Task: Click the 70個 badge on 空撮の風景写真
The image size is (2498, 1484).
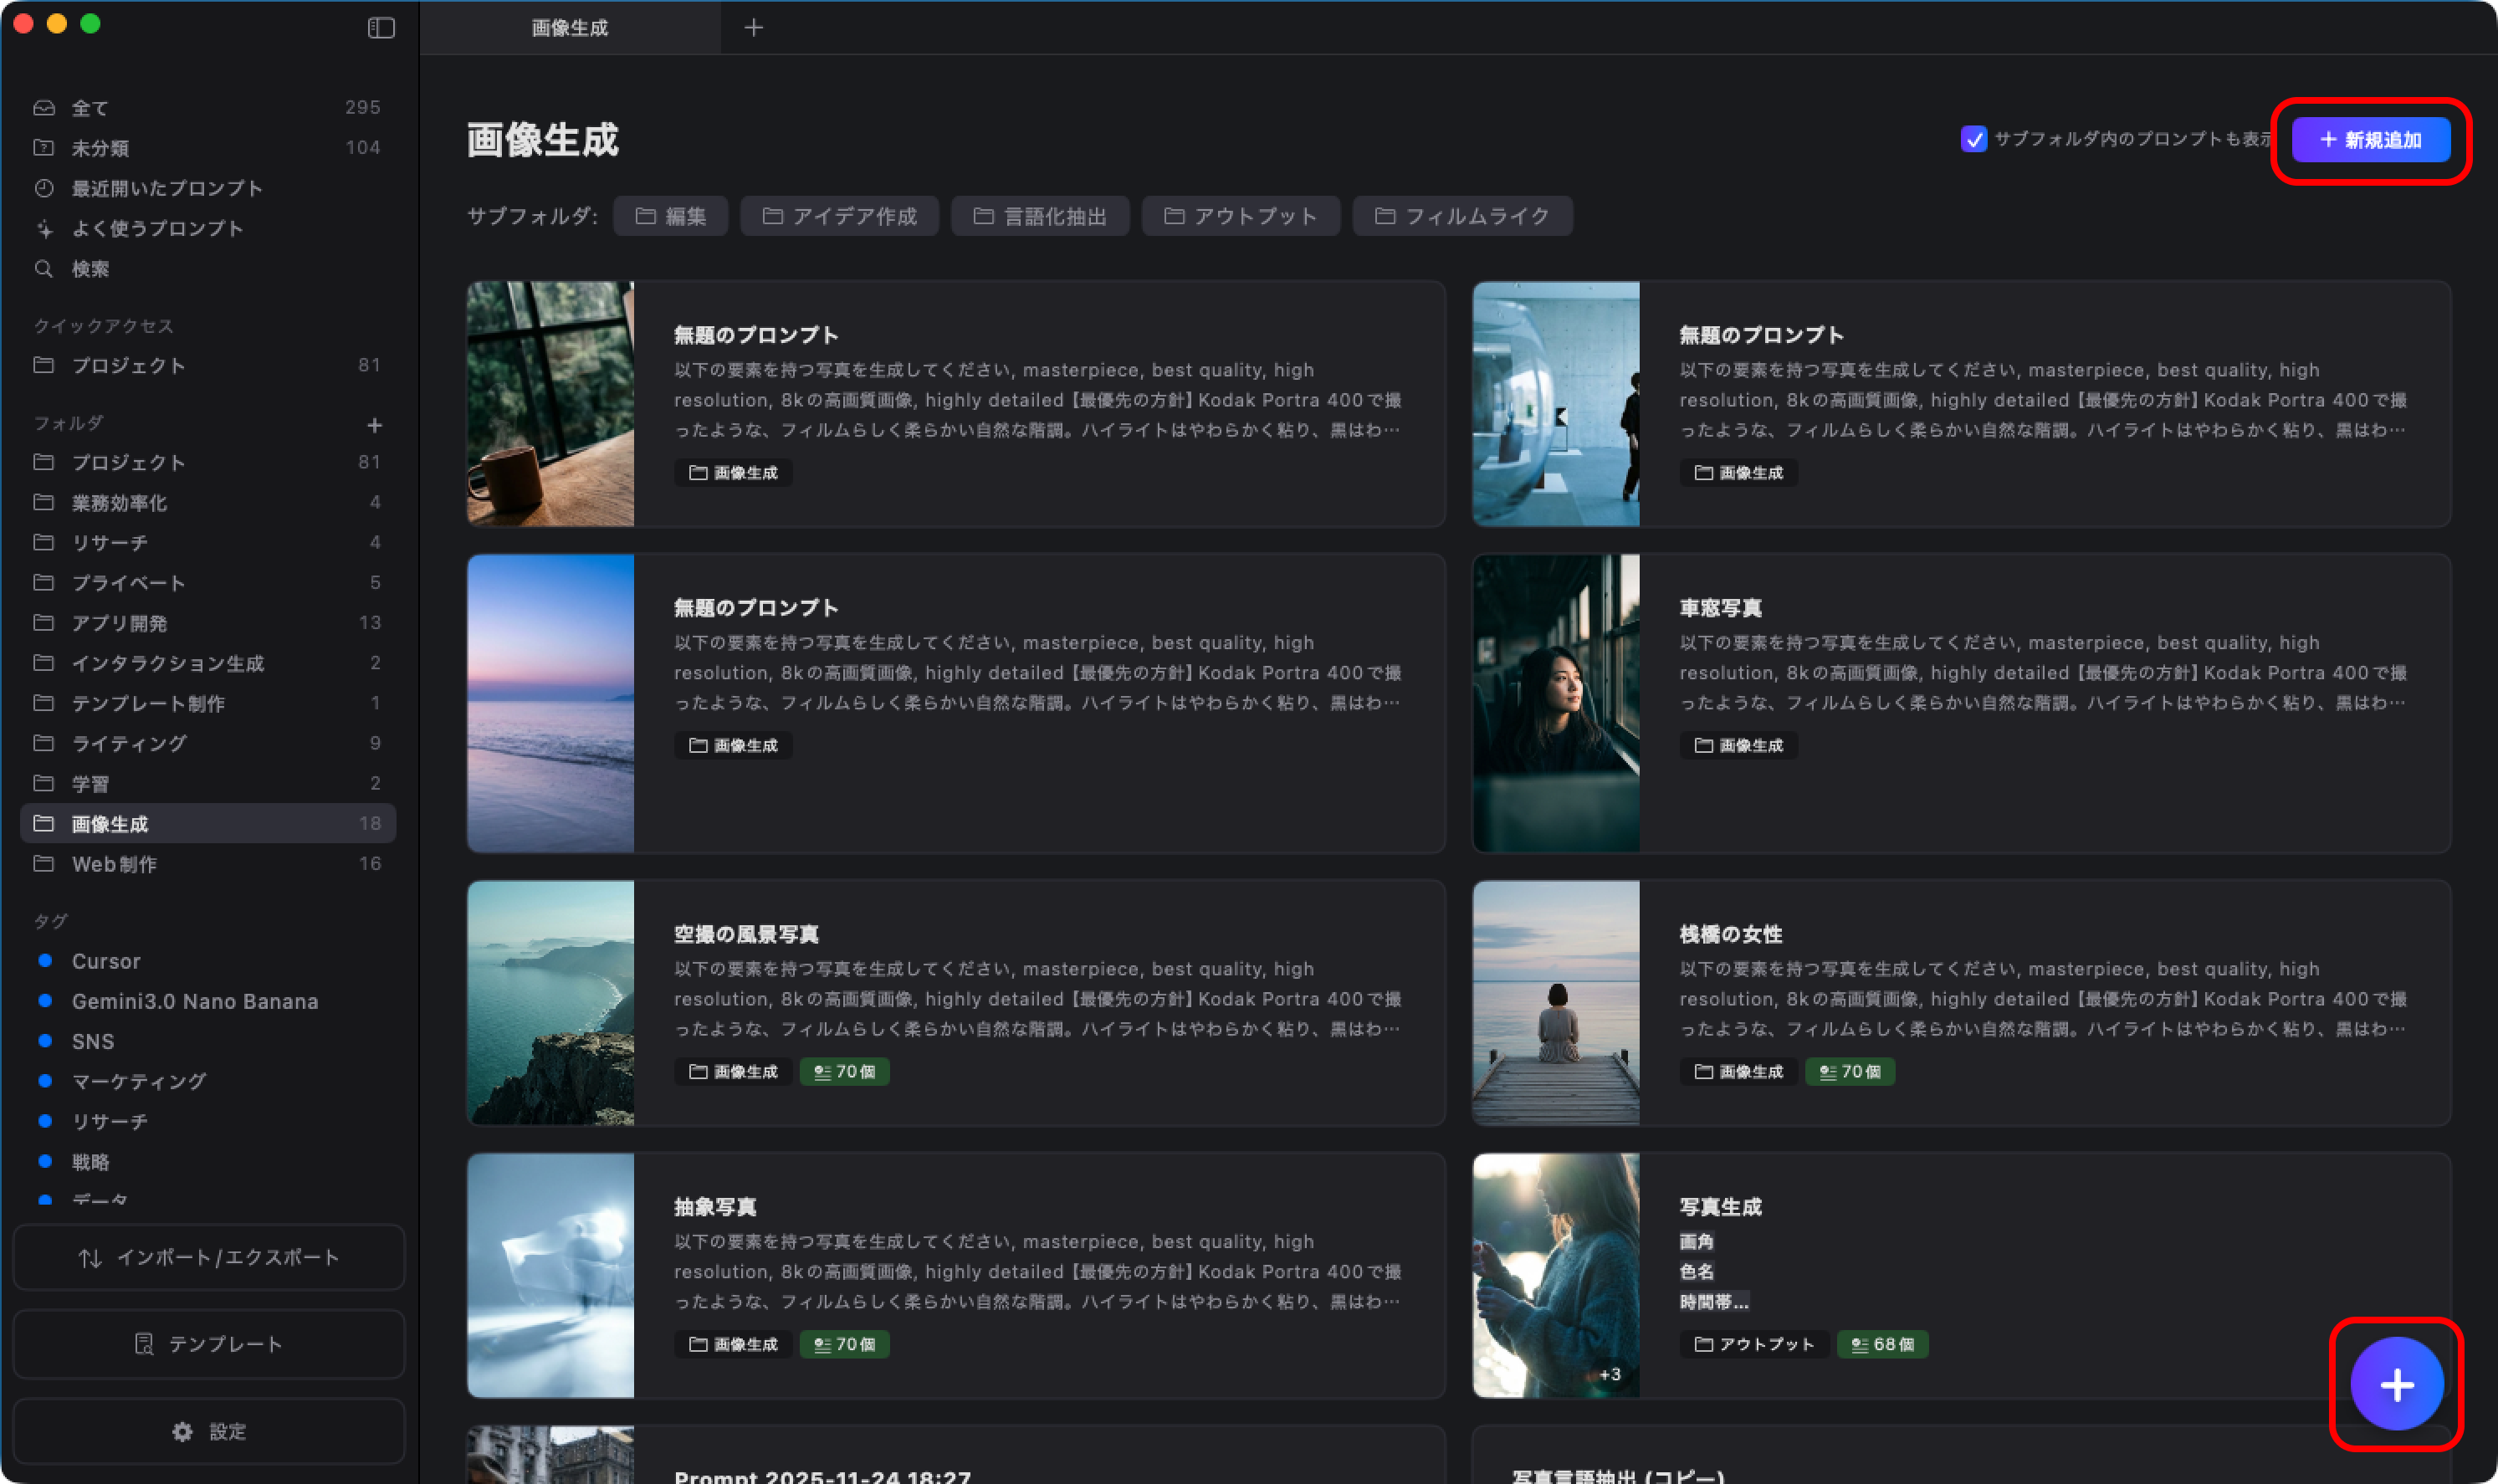Action: tap(845, 1071)
